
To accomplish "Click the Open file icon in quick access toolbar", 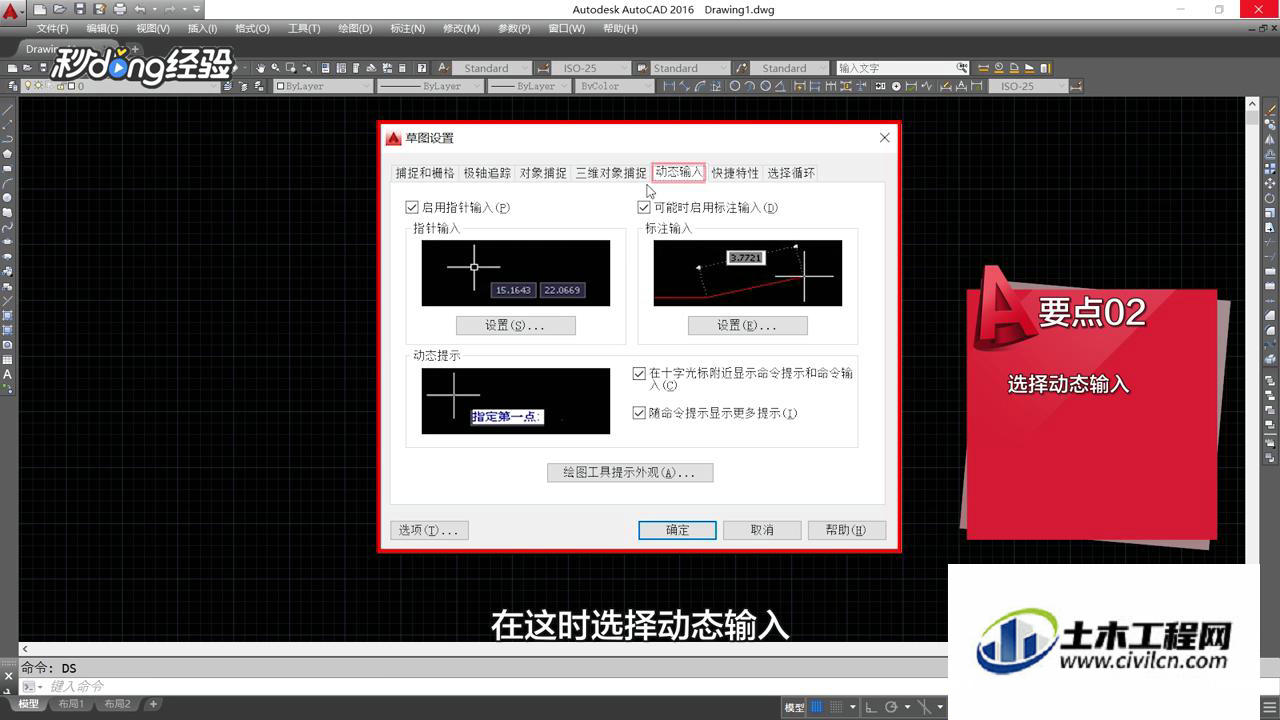I will [60, 9].
